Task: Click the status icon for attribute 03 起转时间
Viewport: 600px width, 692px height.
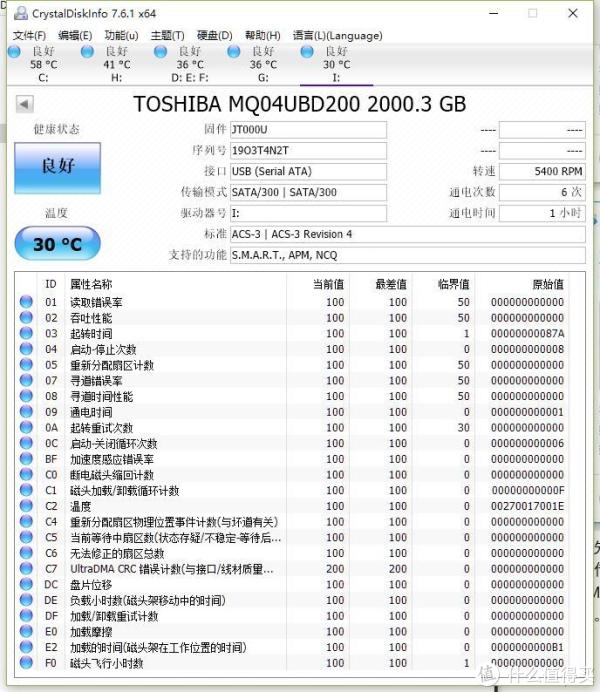Action: [x=26, y=333]
